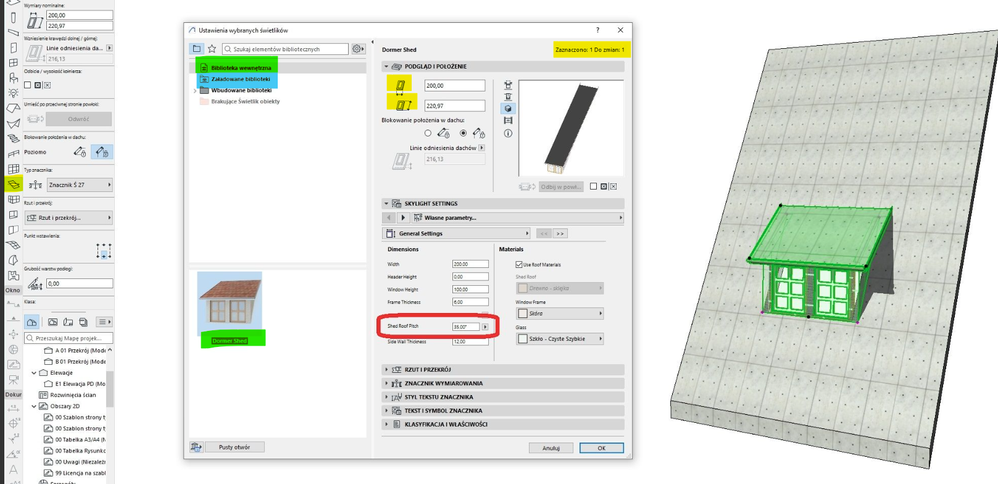Click Grubość warstw podłogi field 0,00
The width and height of the screenshot is (998, 484).
pos(80,283)
